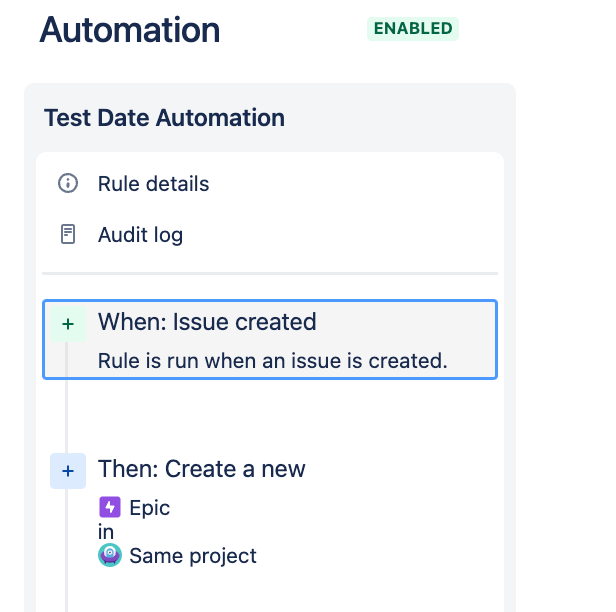Open the Rule details menu item
Viewport: 616px width, 612px height.
pos(153,184)
